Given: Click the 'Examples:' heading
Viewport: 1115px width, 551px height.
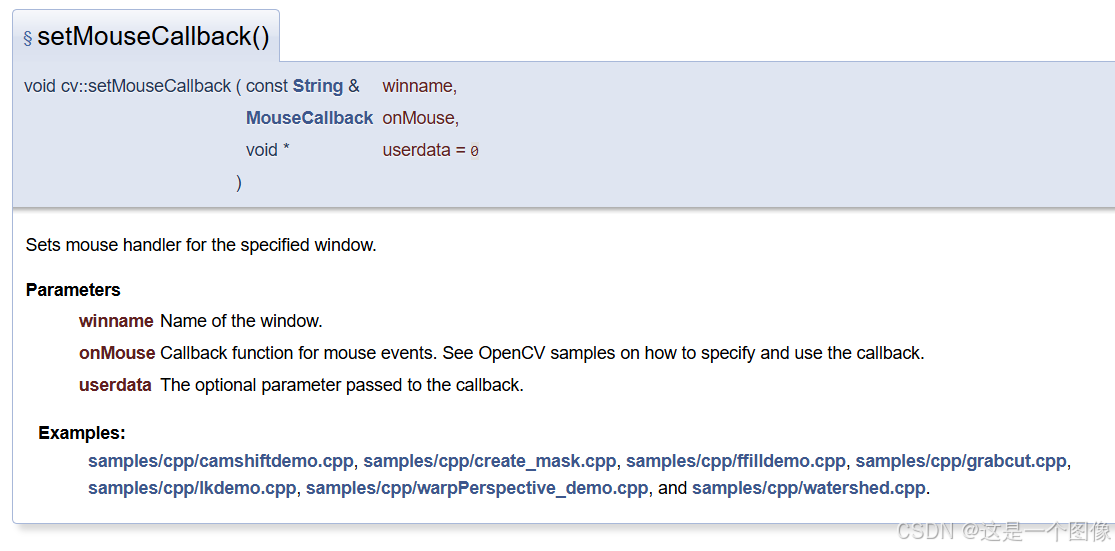Looking at the screenshot, I should click(82, 433).
